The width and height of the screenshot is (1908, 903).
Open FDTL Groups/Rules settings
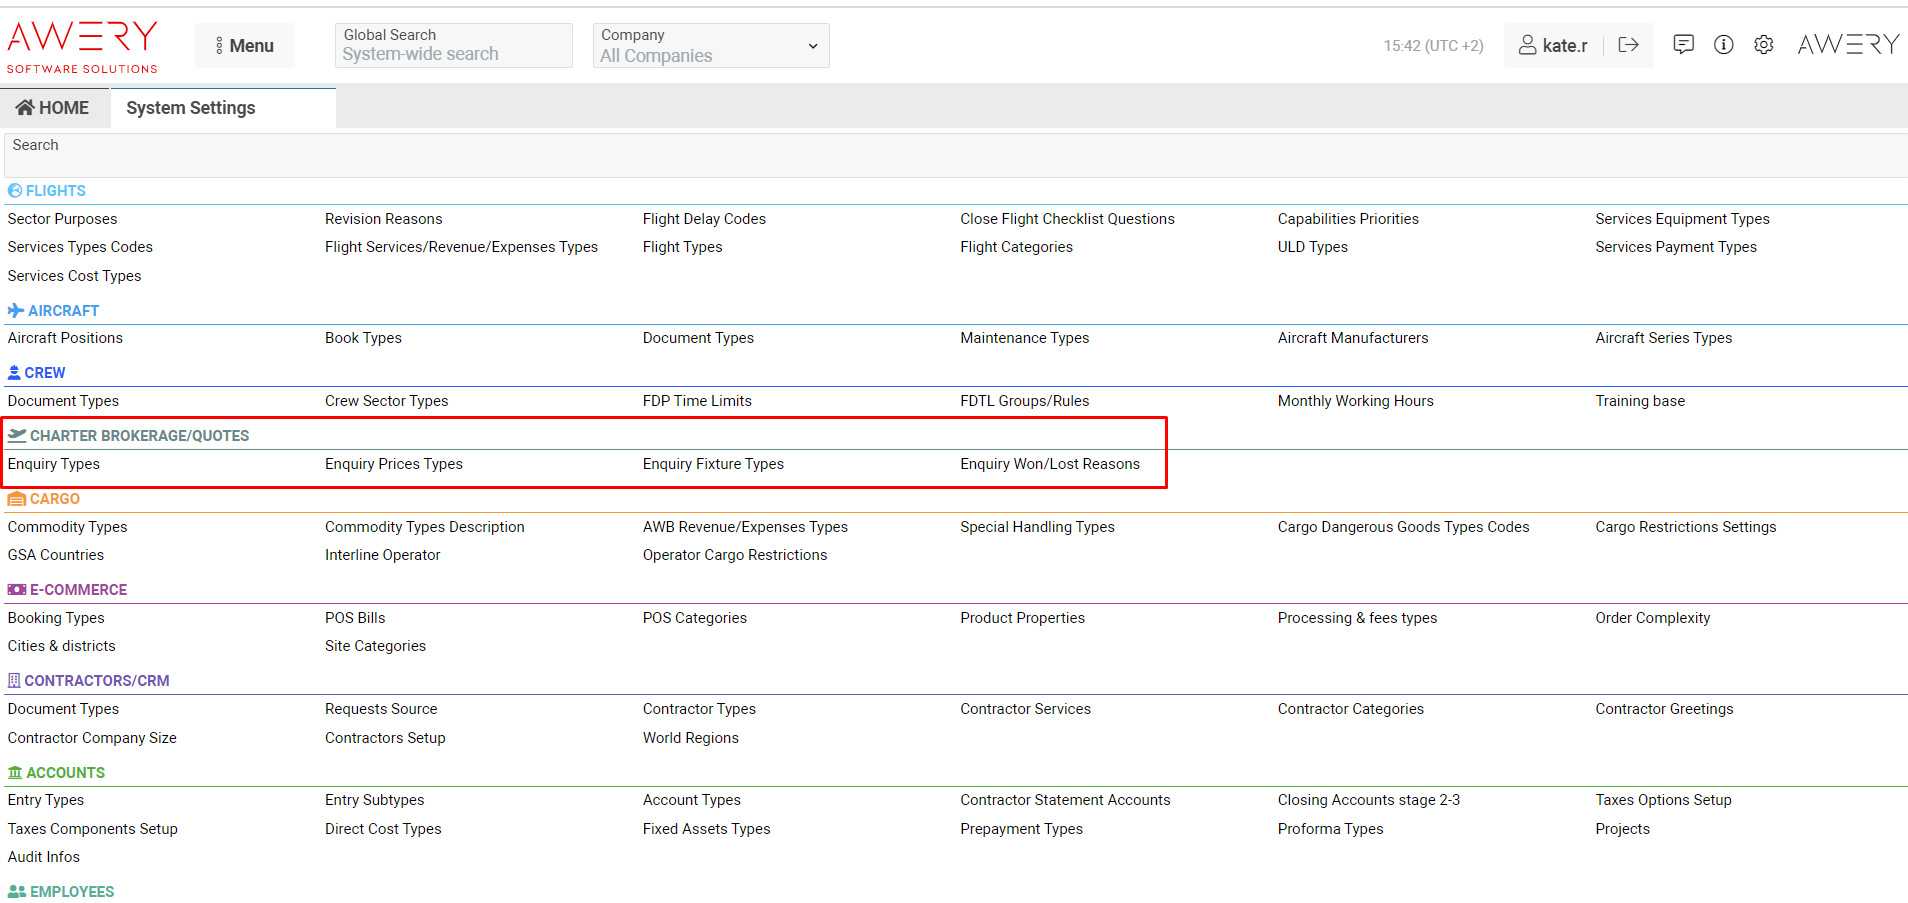point(1025,401)
